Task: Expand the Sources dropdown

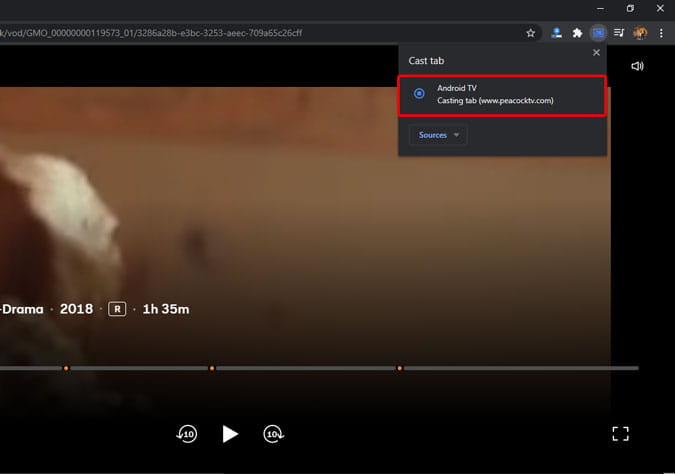Action: point(438,135)
